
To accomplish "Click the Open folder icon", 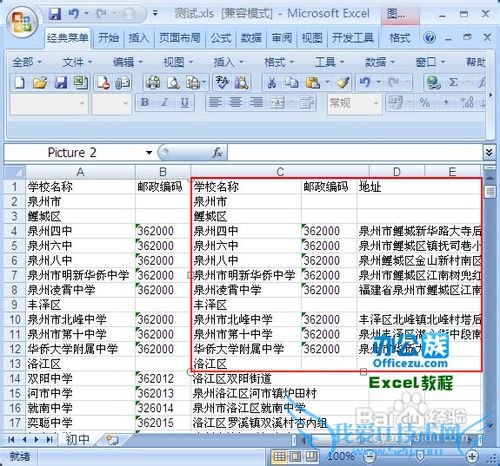I will tap(40, 83).
